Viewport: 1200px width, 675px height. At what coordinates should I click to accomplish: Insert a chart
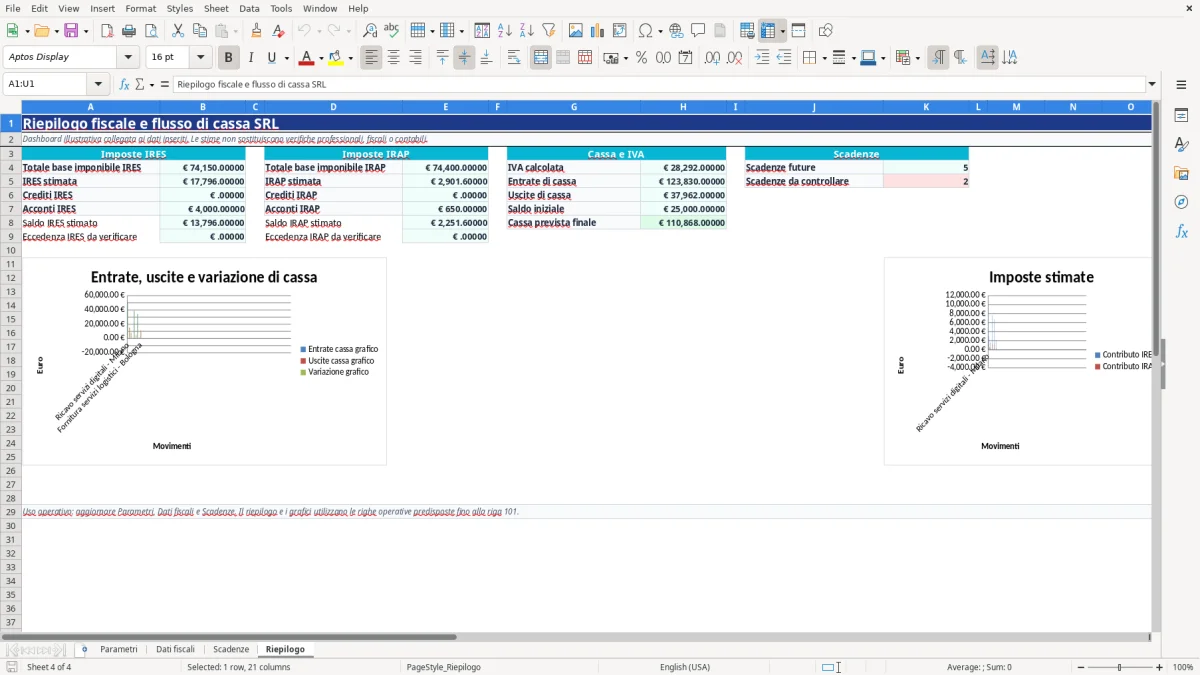pyautogui.click(x=598, y=31)
